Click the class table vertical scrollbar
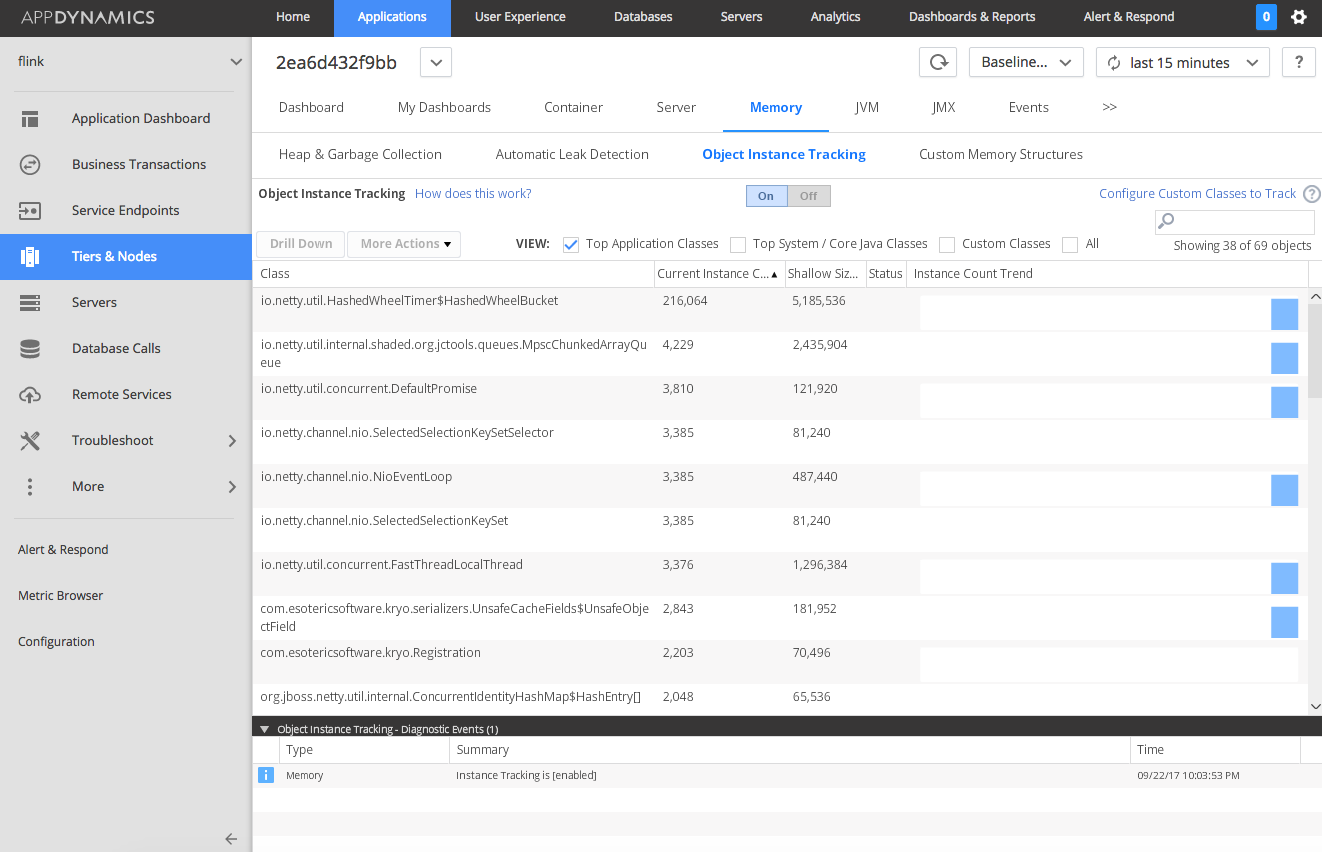The height and width of the screenshot is (852, 1322). coord(1315,350)
